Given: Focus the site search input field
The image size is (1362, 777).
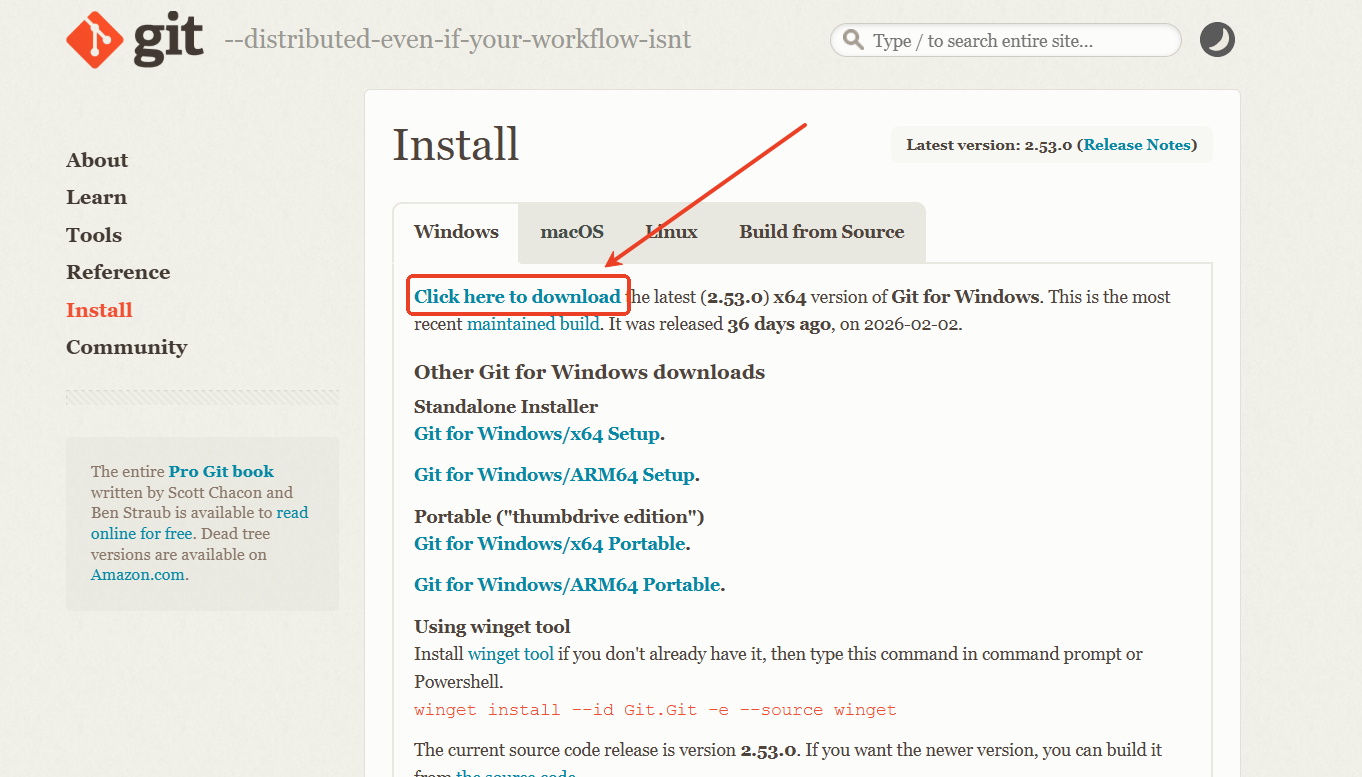Looking at the screenshot, I should [x=1006, y=41].
